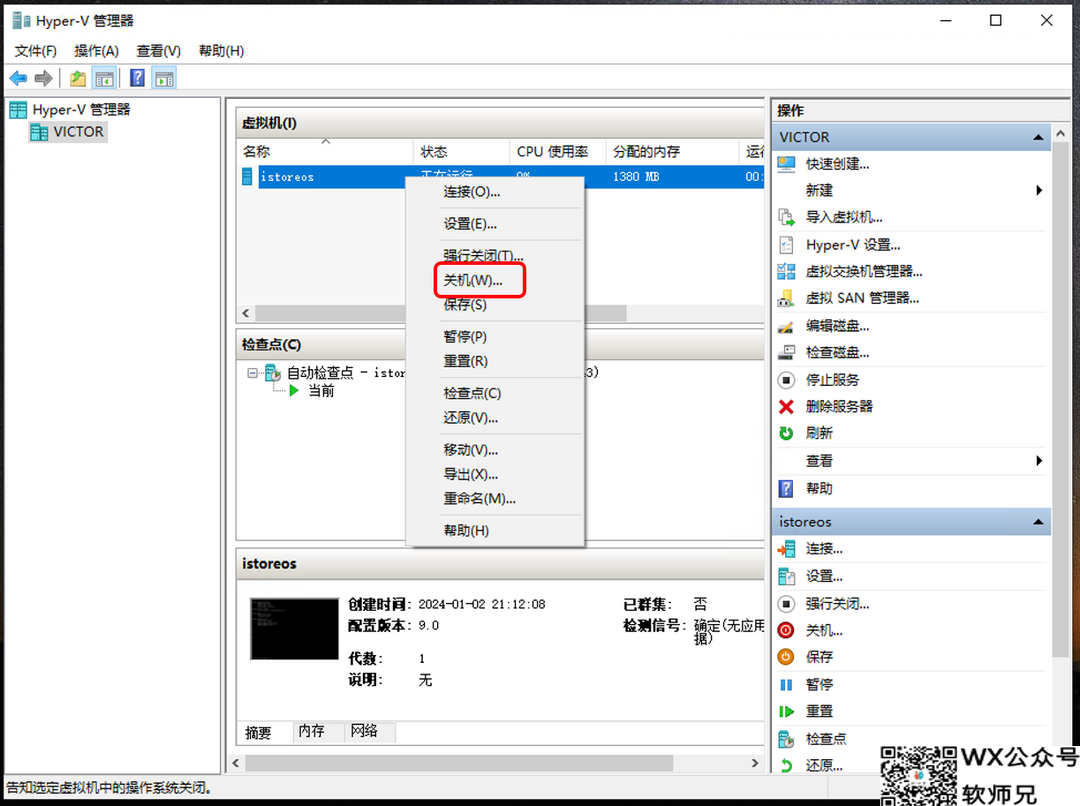Click the Quick Create (快速创建) icon
The height and width of the screenshot is (806, 1080).
[x=787, y=164]
